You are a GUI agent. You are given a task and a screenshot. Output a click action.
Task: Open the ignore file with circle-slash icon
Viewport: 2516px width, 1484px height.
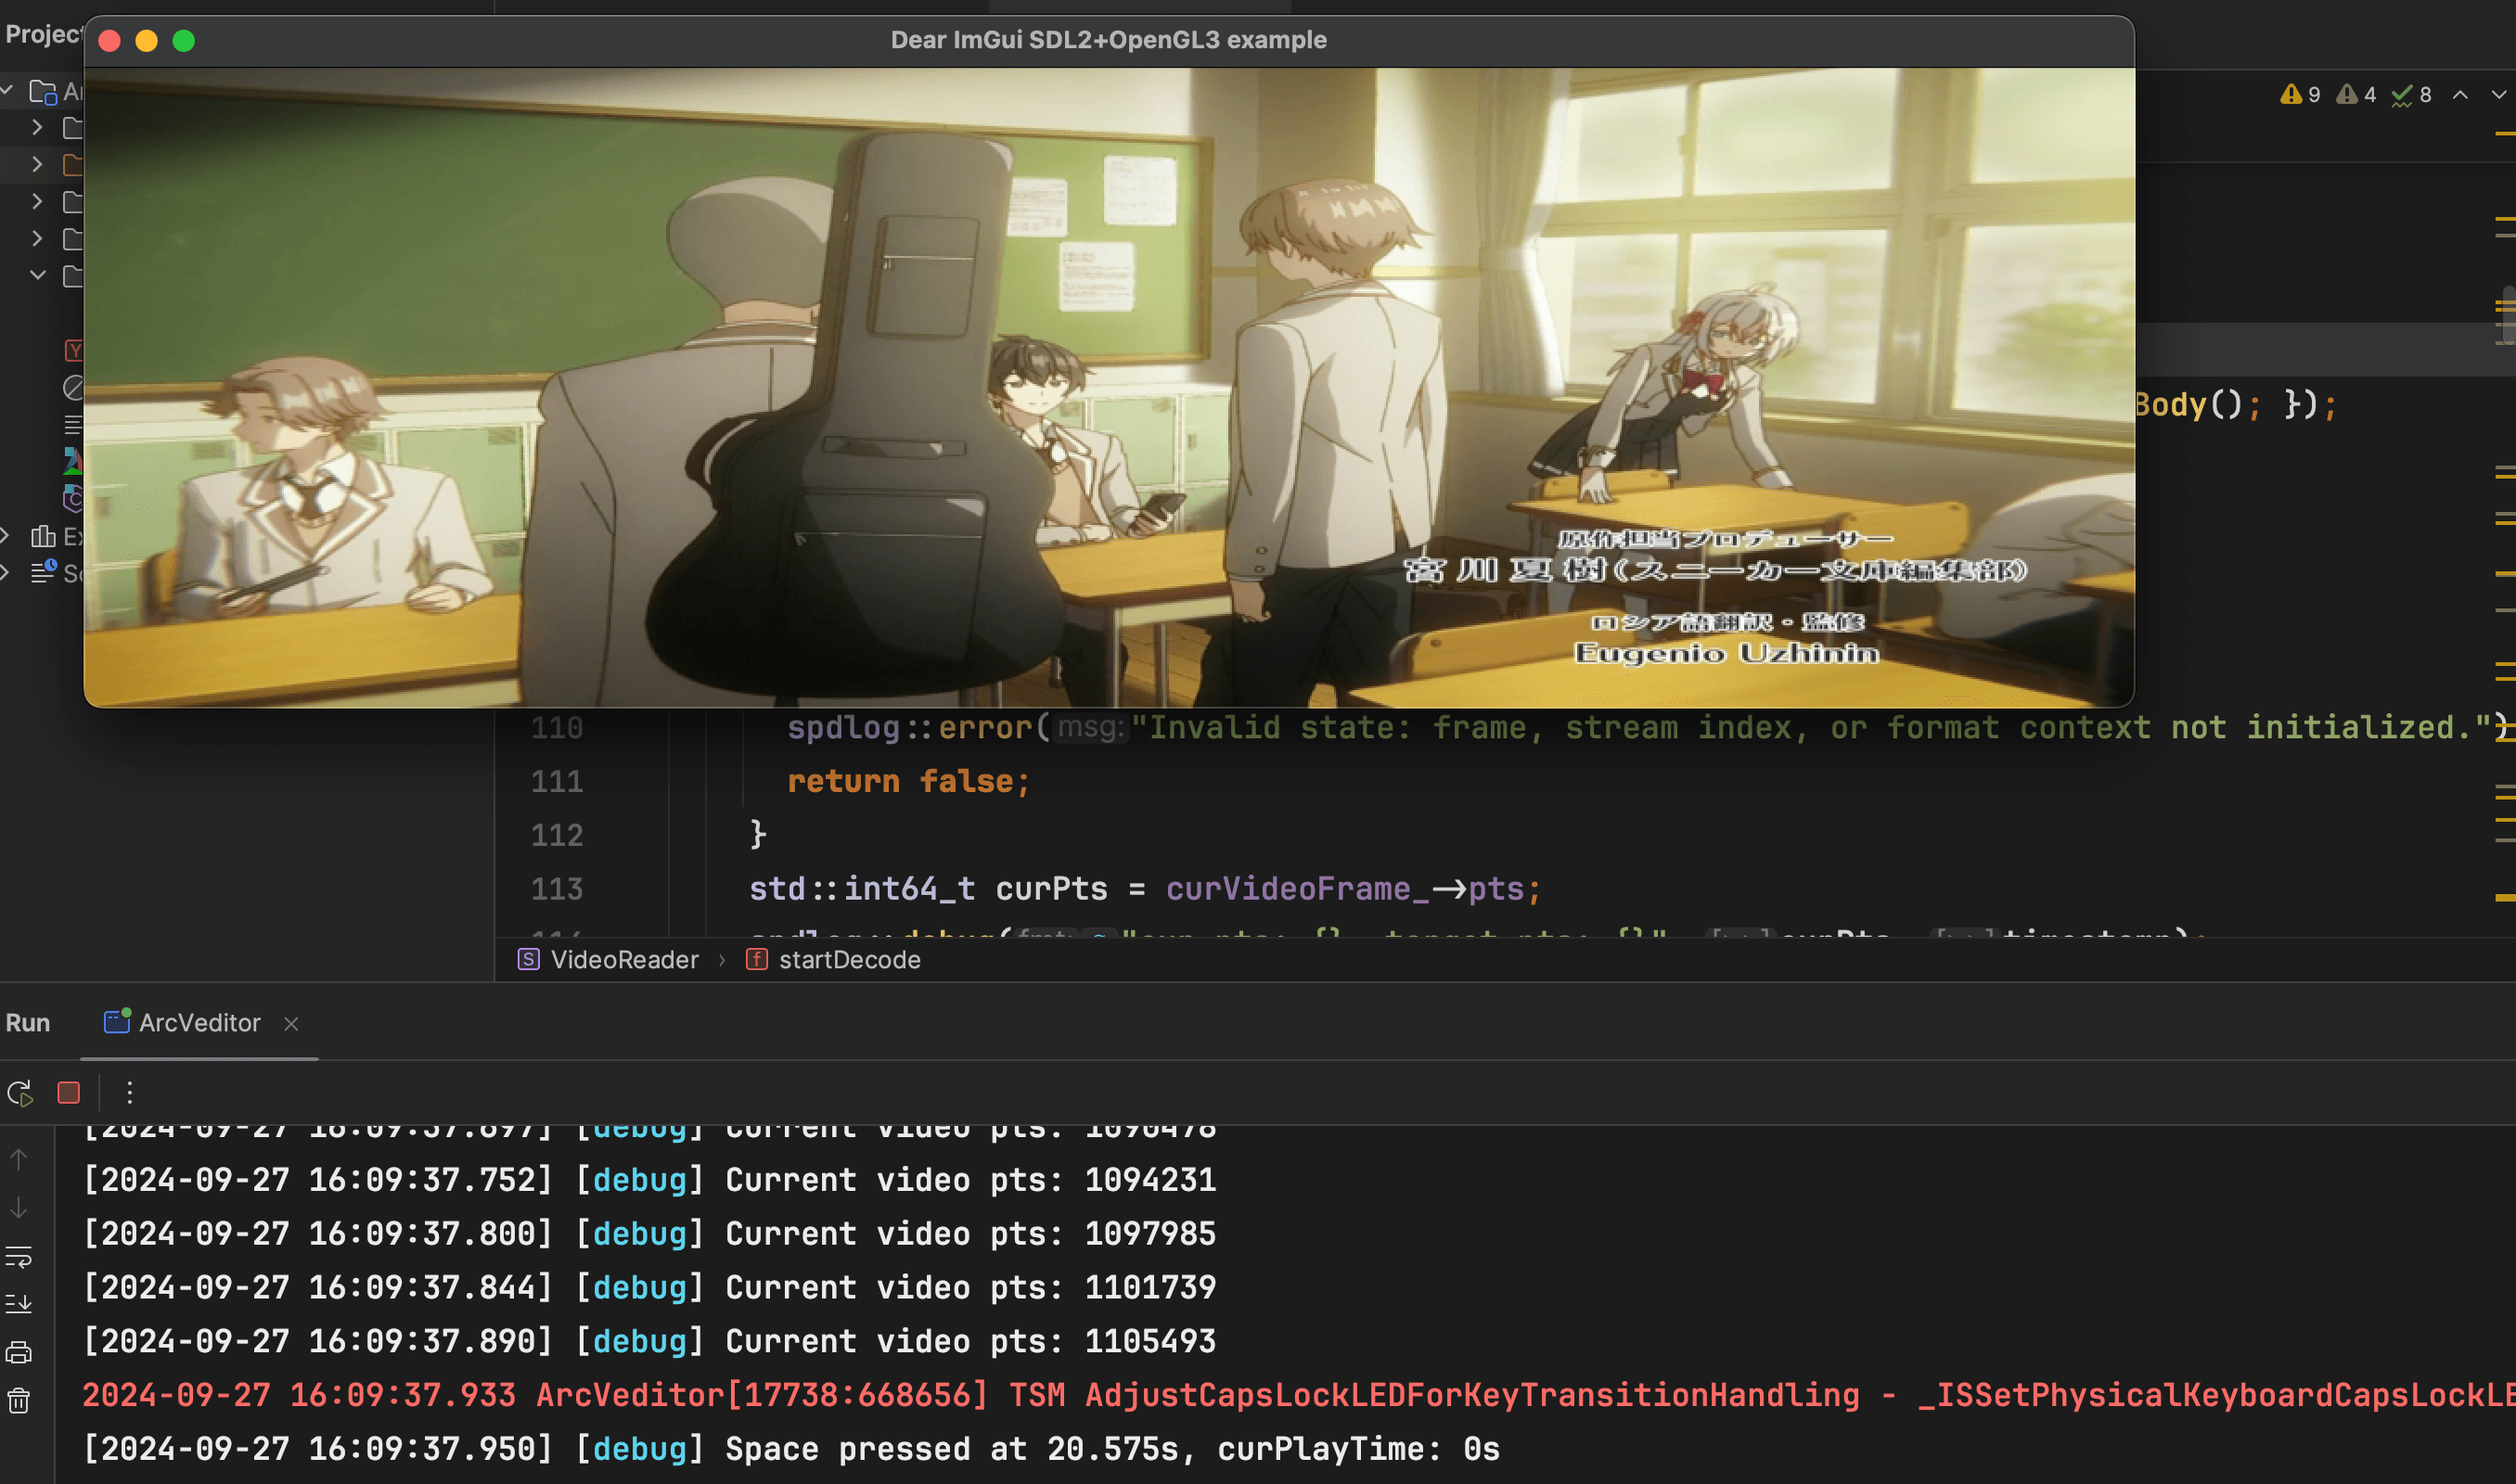pos(73,387)
